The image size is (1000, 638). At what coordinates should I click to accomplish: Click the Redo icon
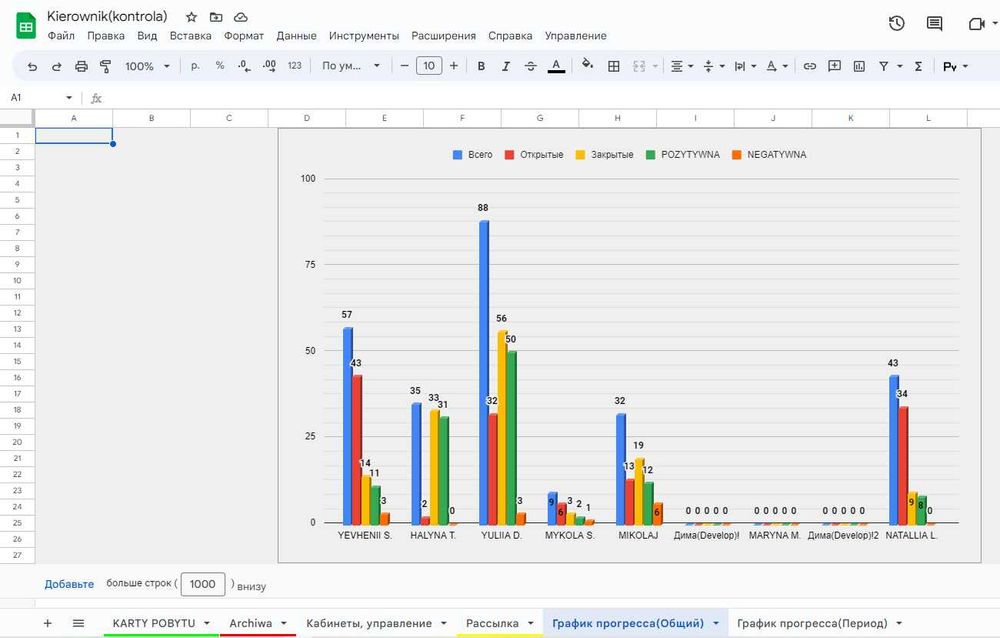click(56, 66)
